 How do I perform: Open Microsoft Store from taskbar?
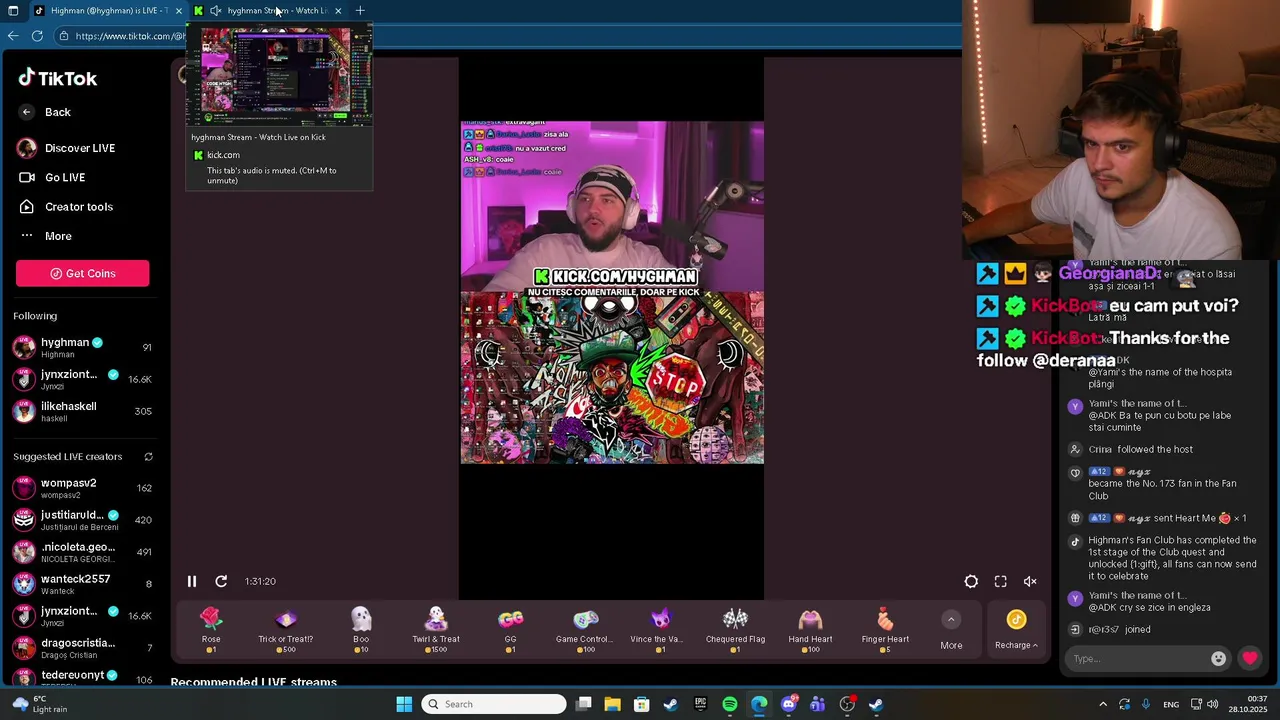coord(642,704)
